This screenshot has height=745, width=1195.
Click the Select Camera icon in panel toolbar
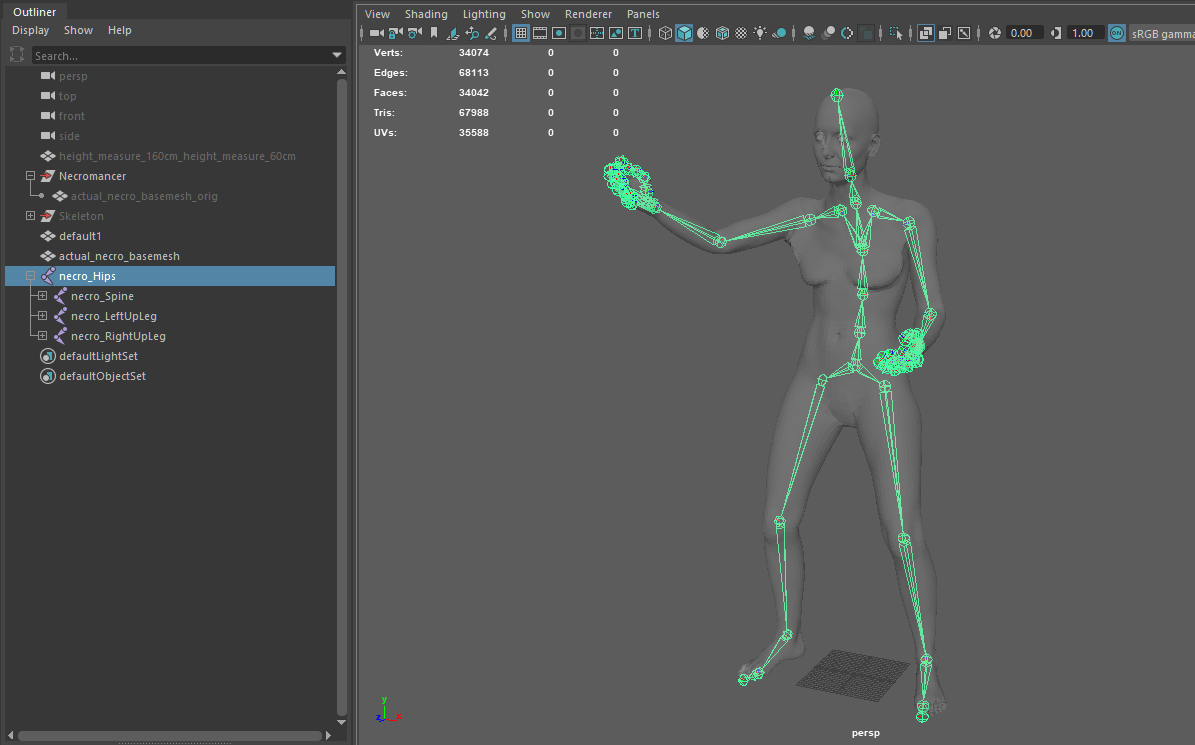[376, 33]
